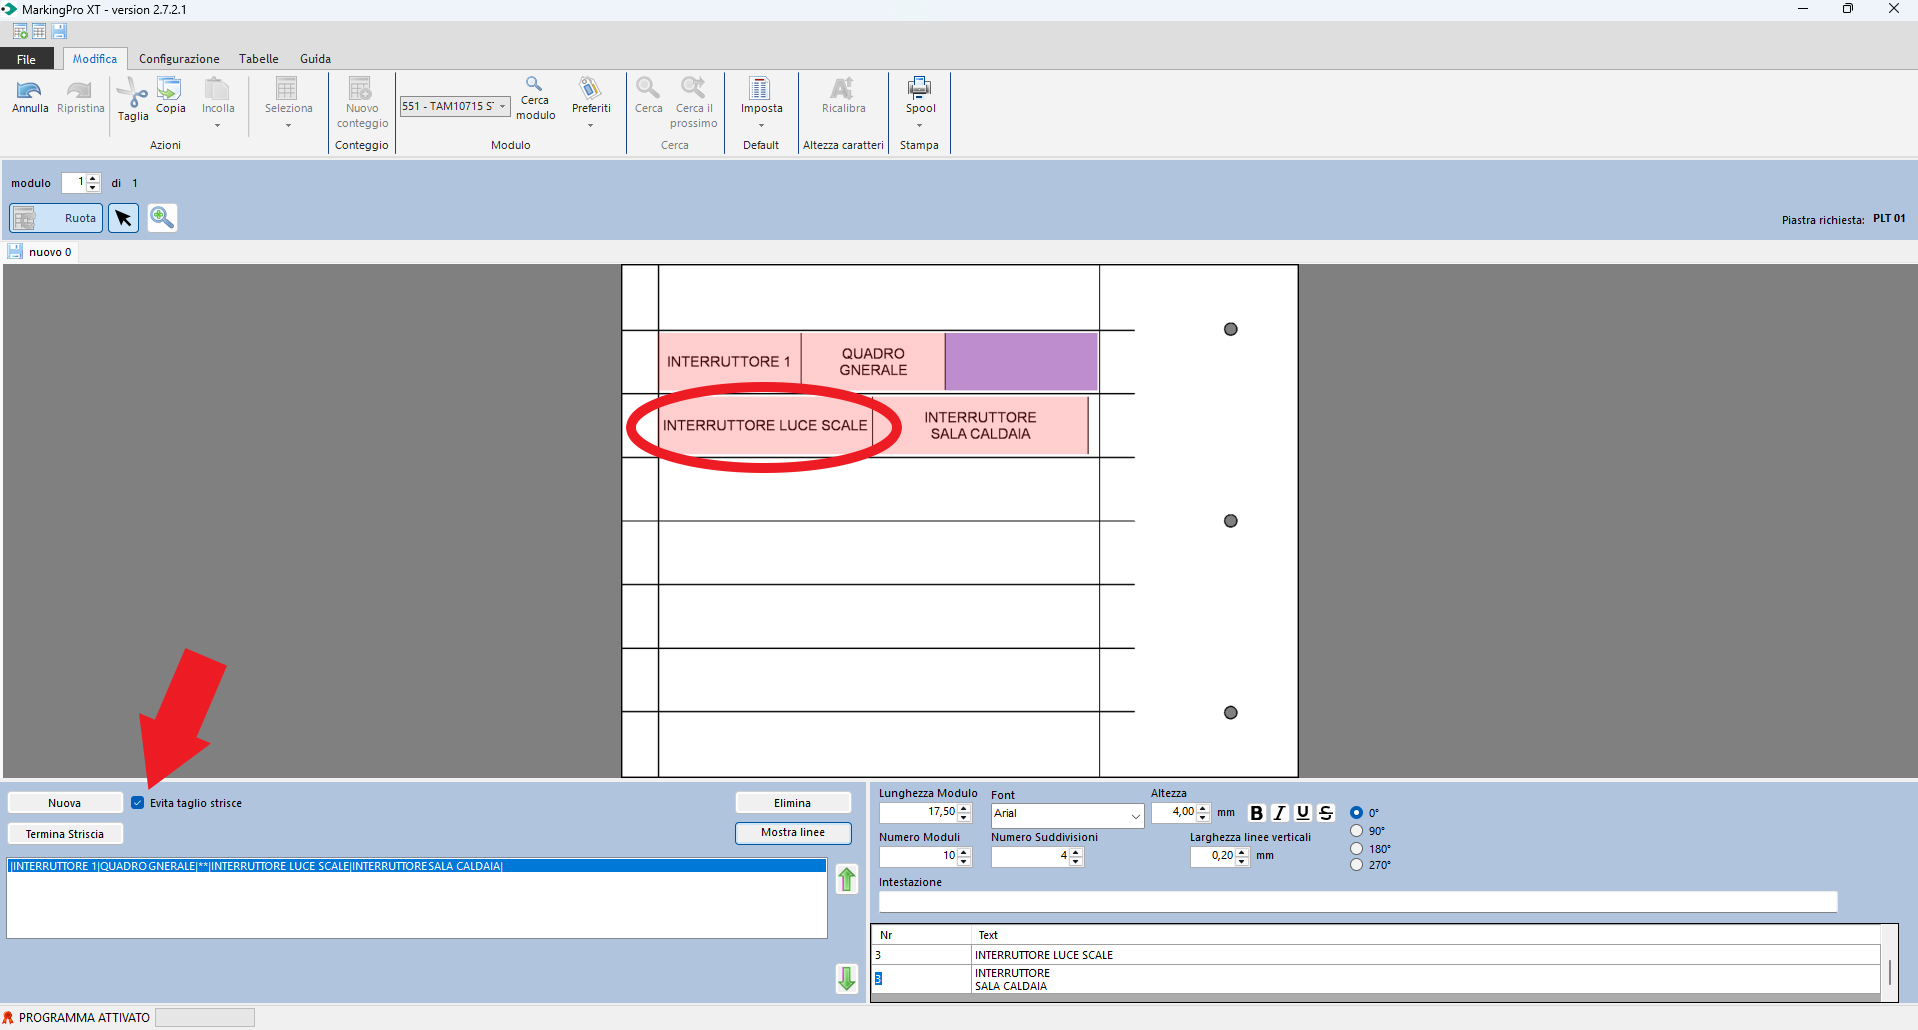
Task: Uncheck Evita taglio strisce checkbox
Action: pos(138,803)
